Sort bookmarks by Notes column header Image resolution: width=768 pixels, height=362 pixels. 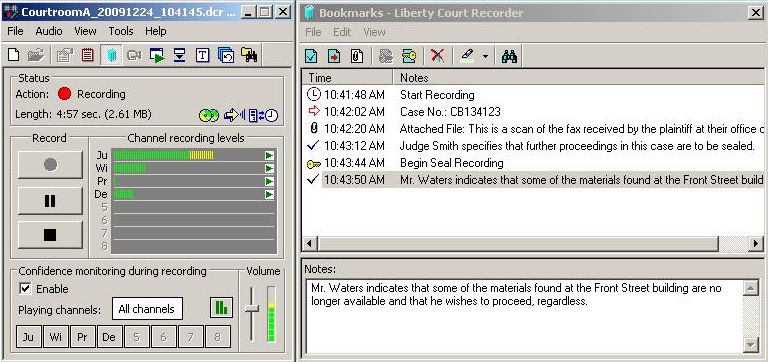(x=578, y=77)
